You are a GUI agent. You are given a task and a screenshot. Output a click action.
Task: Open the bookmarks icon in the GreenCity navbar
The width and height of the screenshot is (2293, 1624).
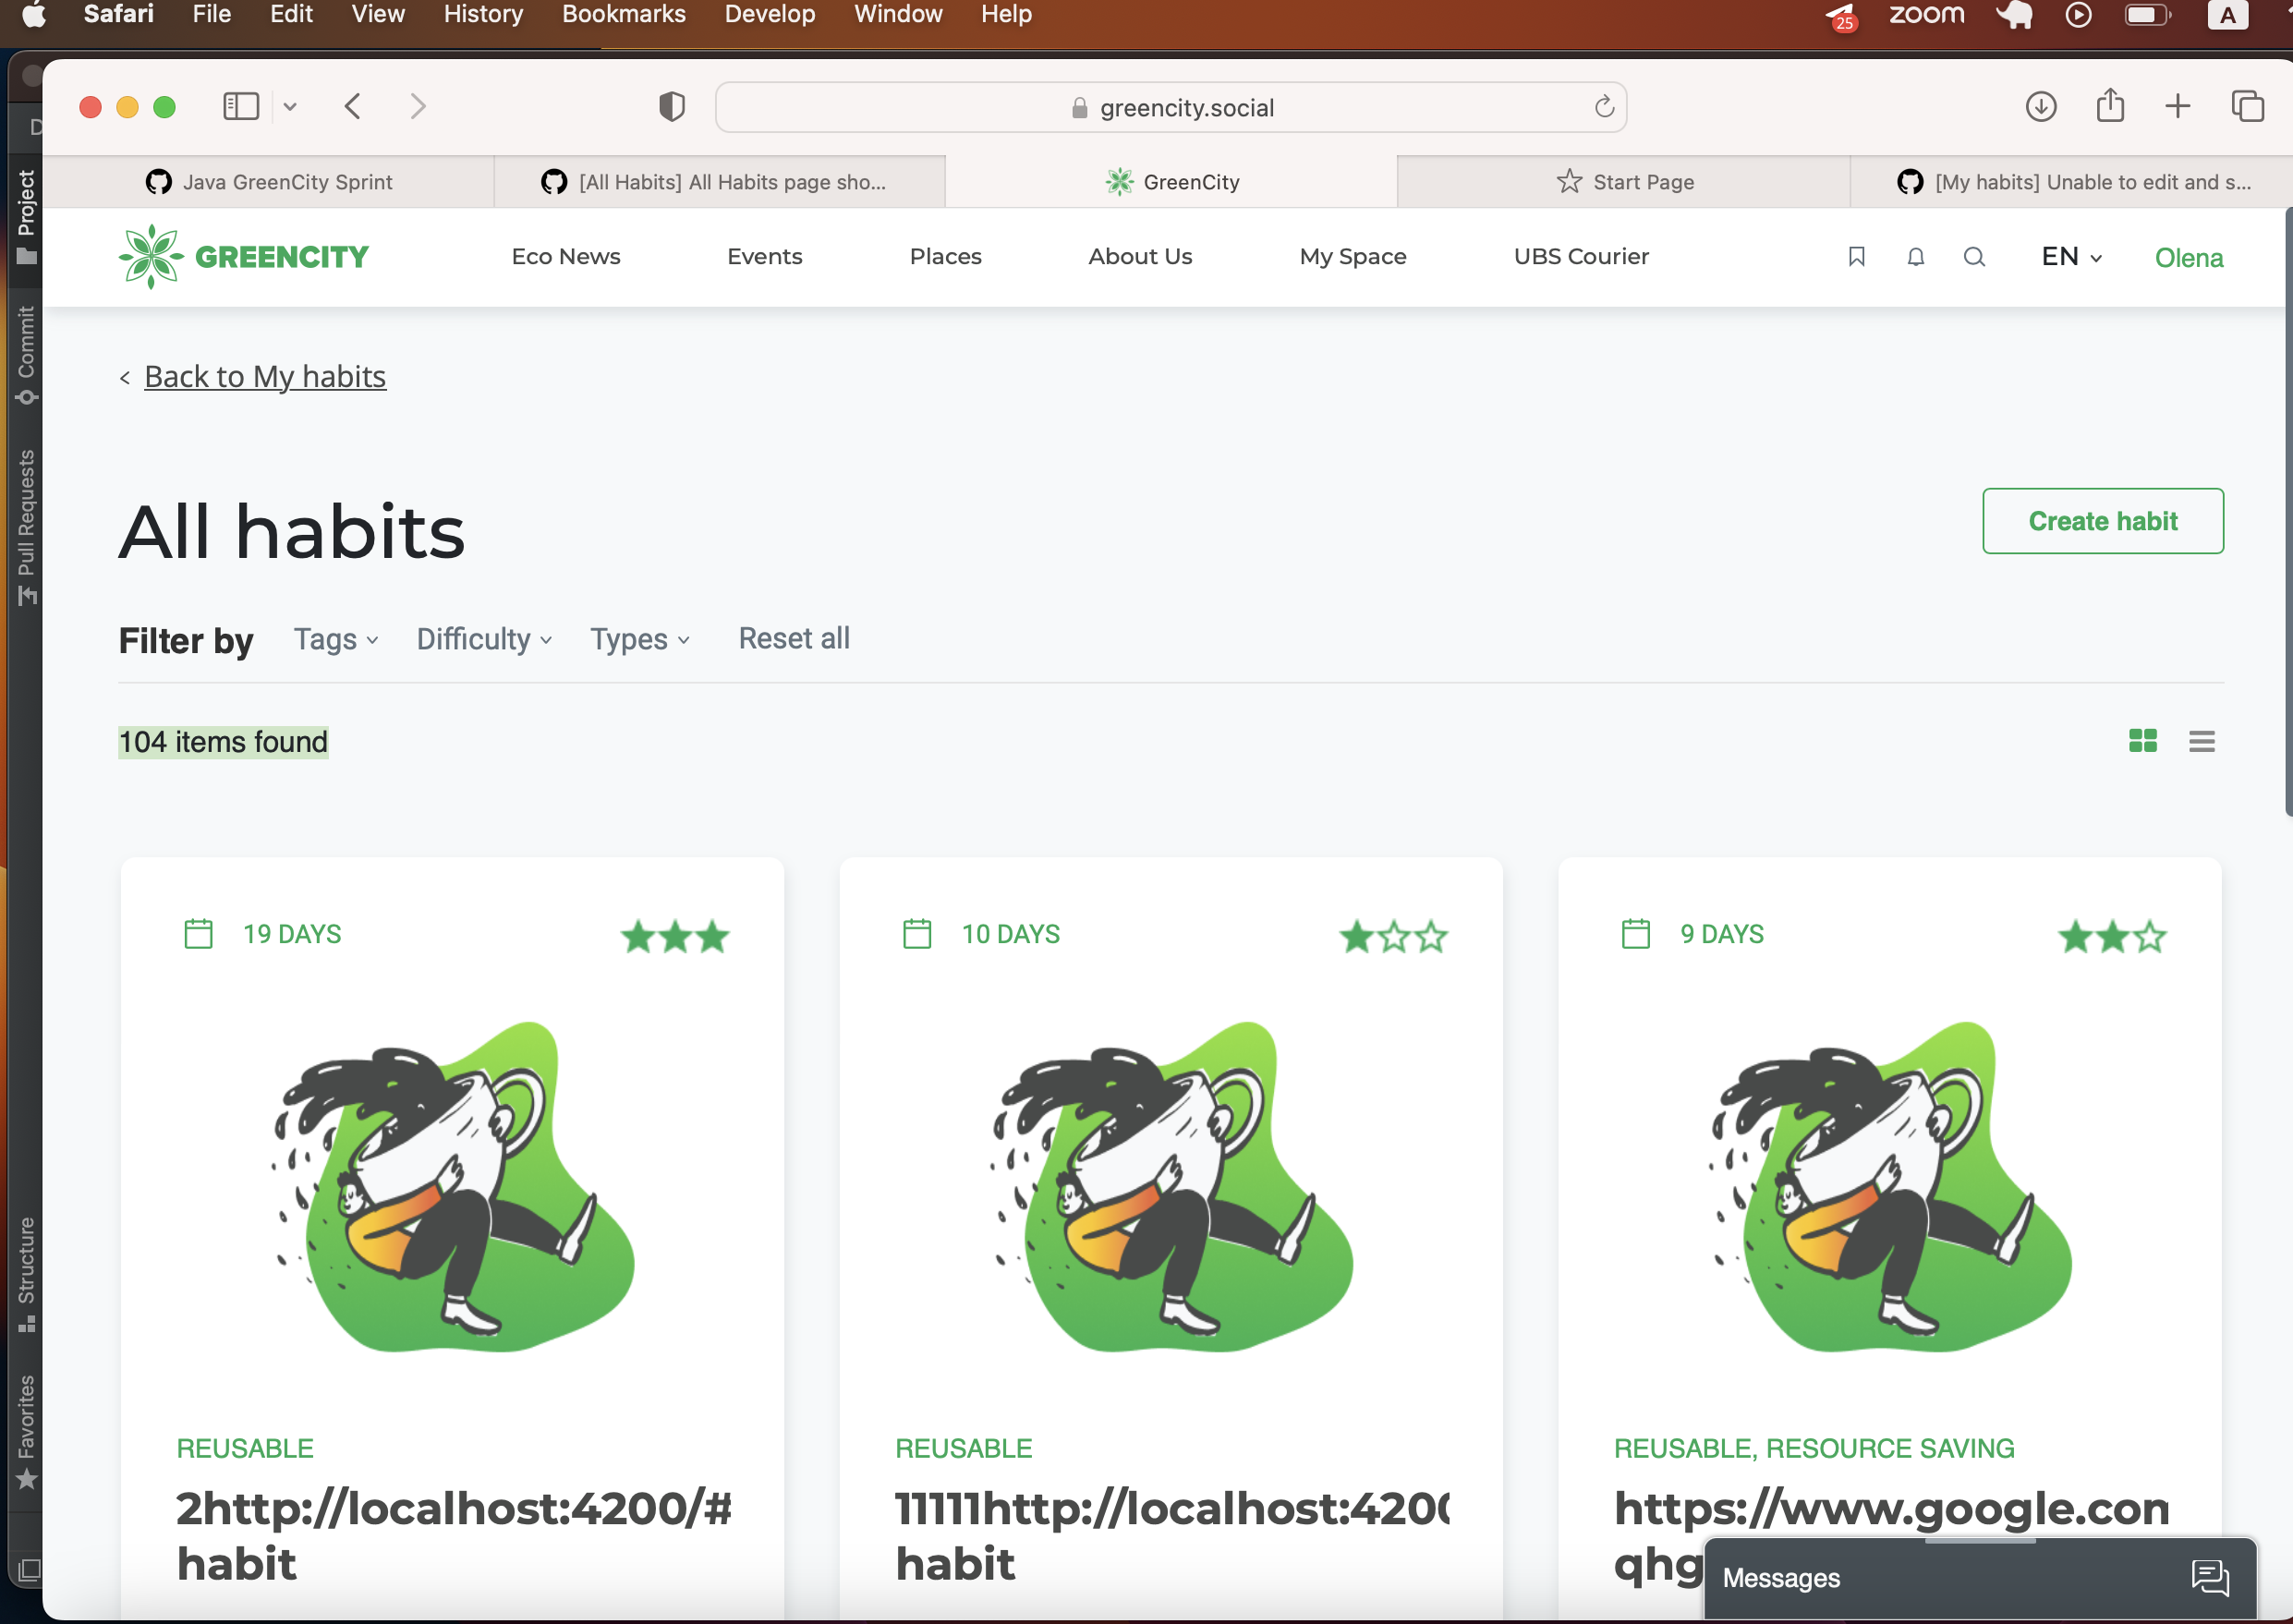pos(1856,257)
